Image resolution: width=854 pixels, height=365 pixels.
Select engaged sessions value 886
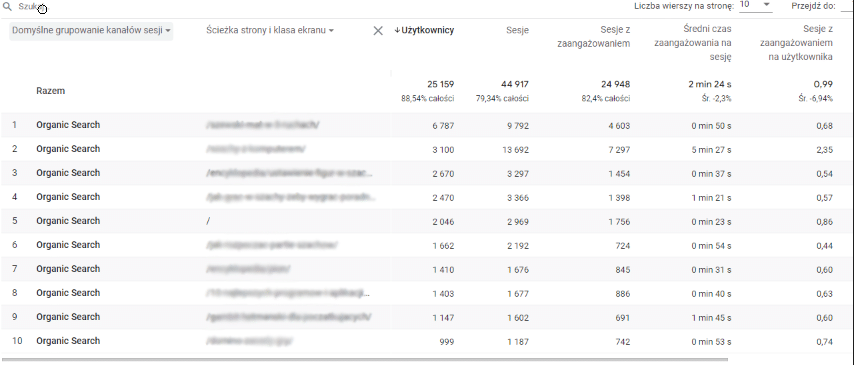coord(623,294)
